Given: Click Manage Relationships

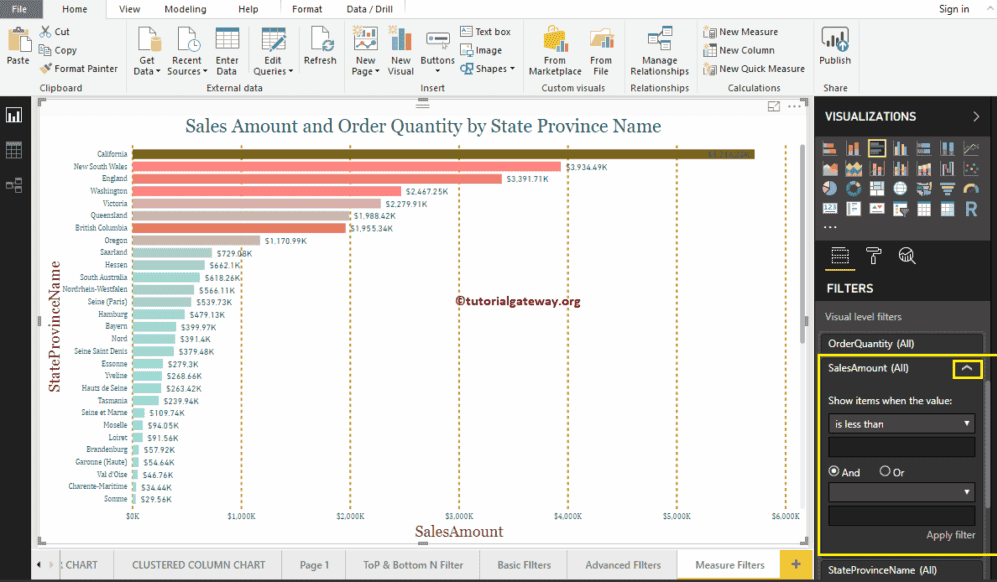Looking at the screenshot, I should (659, 51).
